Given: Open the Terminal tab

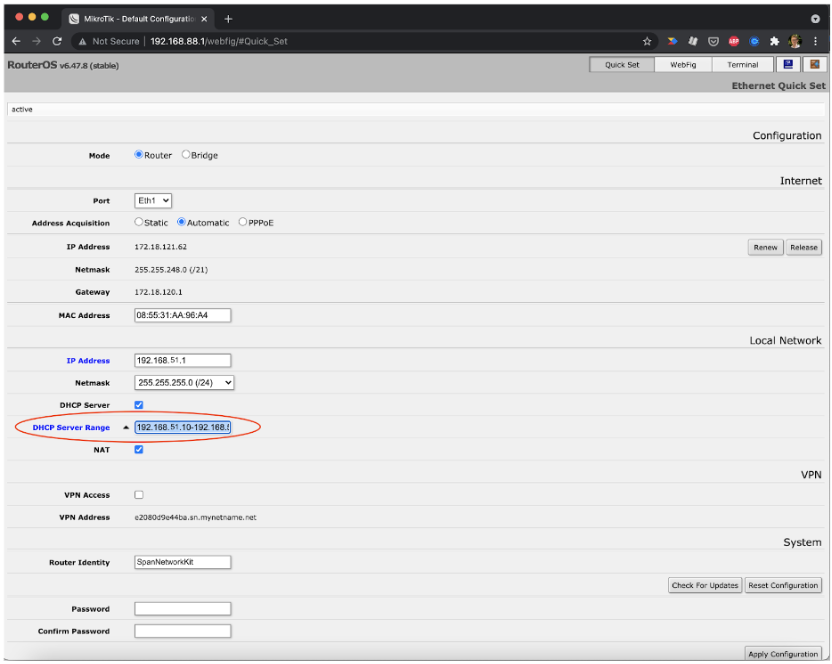Looking at the screenshot, I should click(743, 64).
